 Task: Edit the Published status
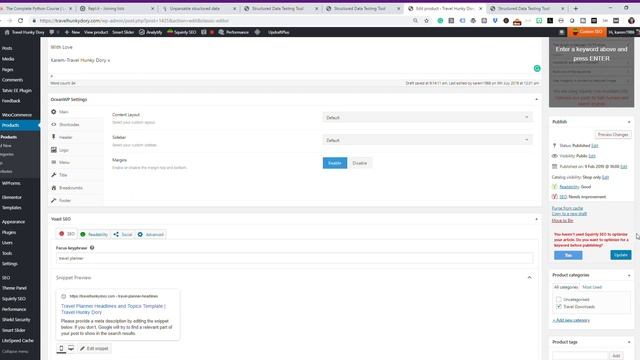(x=595, y=146)
